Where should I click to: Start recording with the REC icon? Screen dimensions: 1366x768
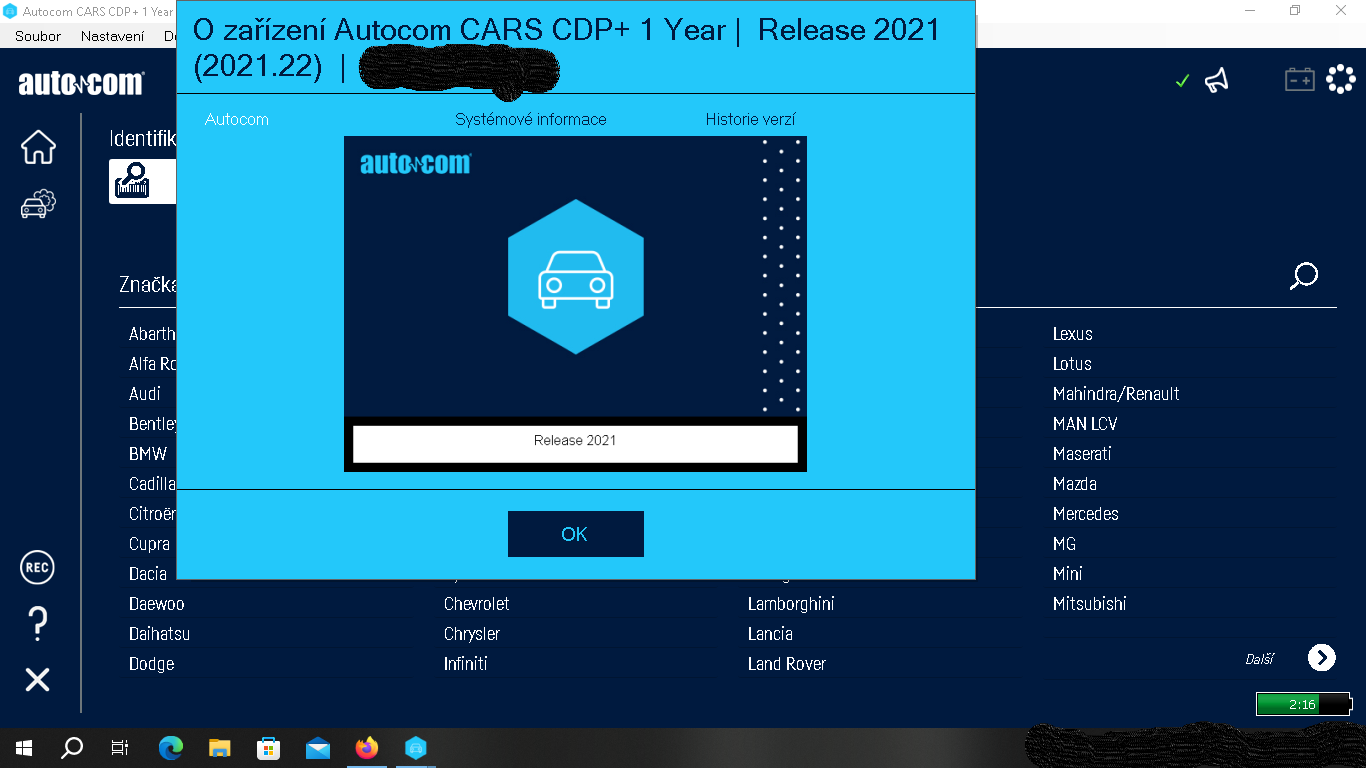(37, 567)
